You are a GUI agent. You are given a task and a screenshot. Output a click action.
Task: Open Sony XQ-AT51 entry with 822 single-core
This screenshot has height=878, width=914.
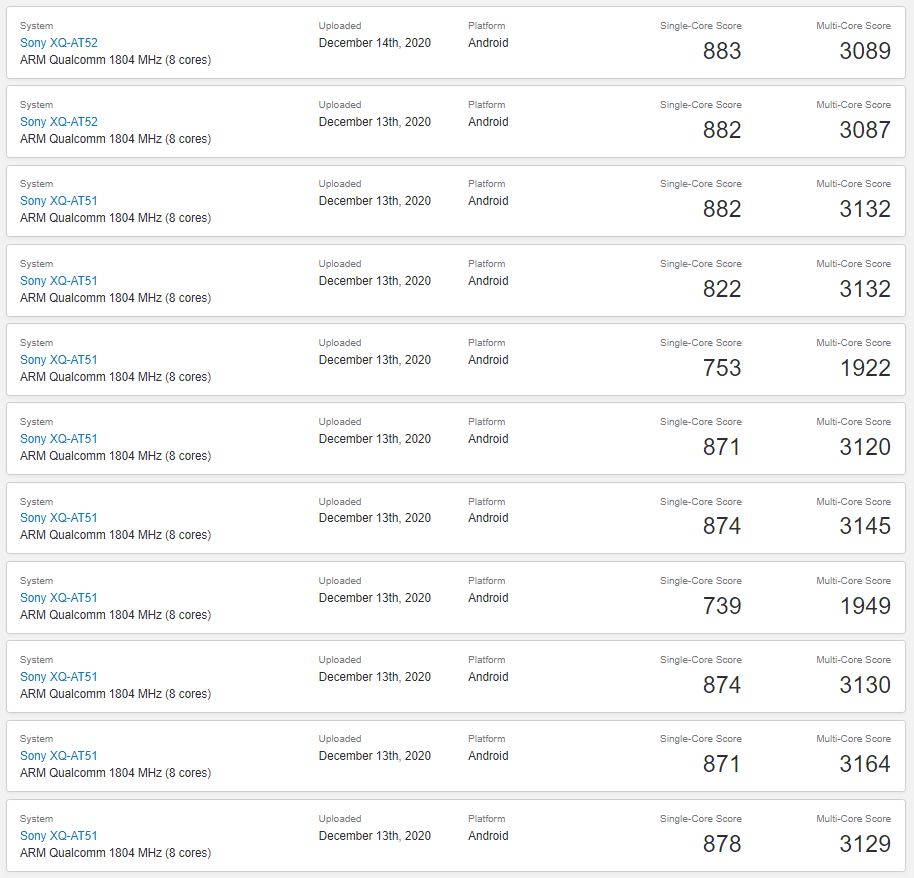pyautogui.click(x=58, y=280)
